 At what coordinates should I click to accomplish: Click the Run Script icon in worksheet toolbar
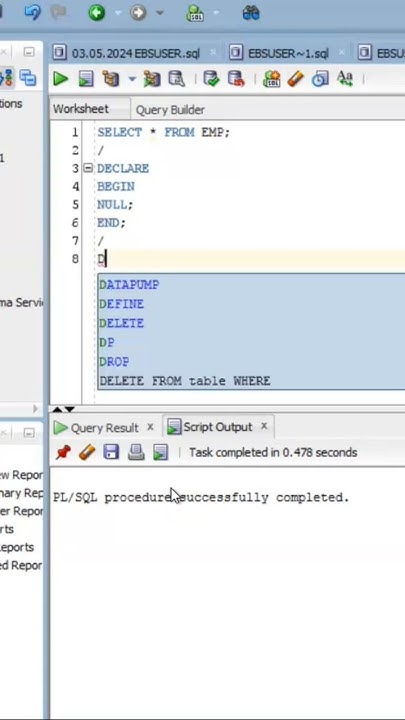[85, 79]
